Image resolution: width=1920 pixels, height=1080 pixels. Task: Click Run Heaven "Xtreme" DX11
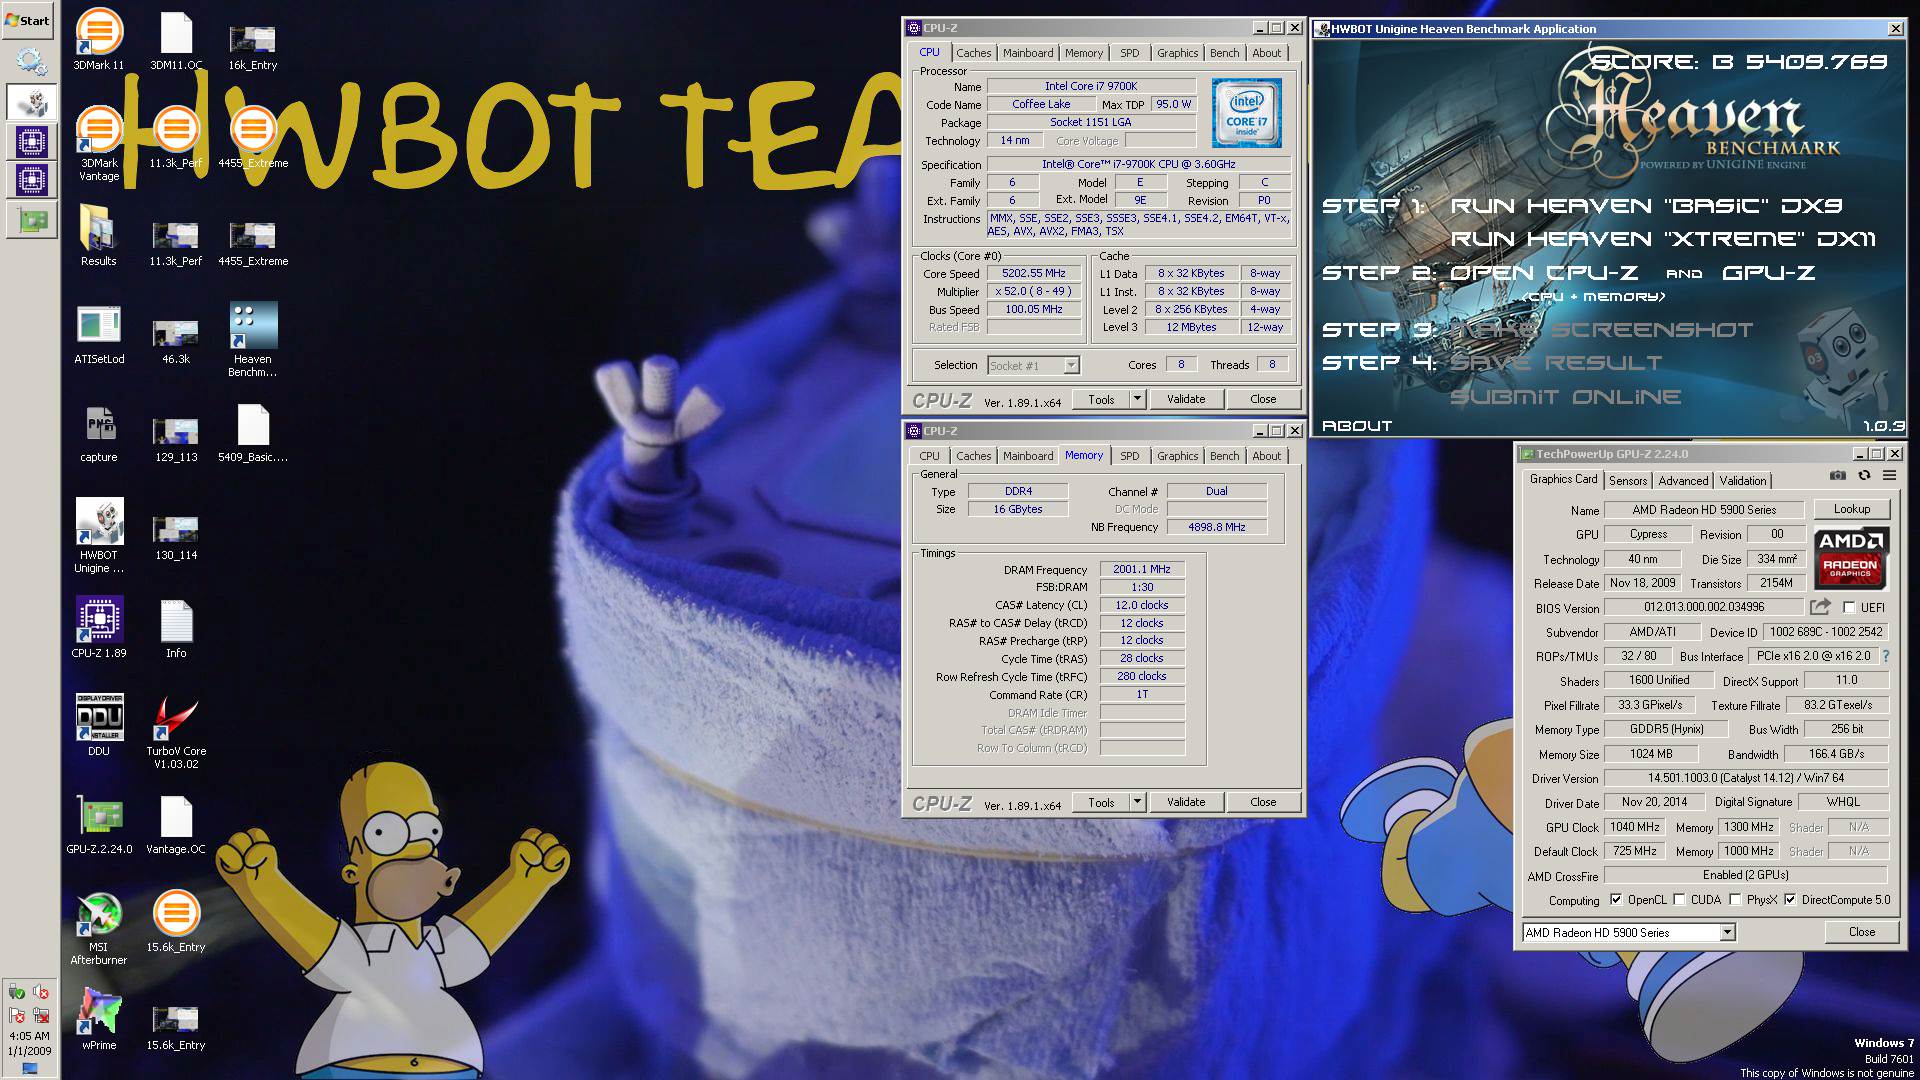coord(1663,239)
